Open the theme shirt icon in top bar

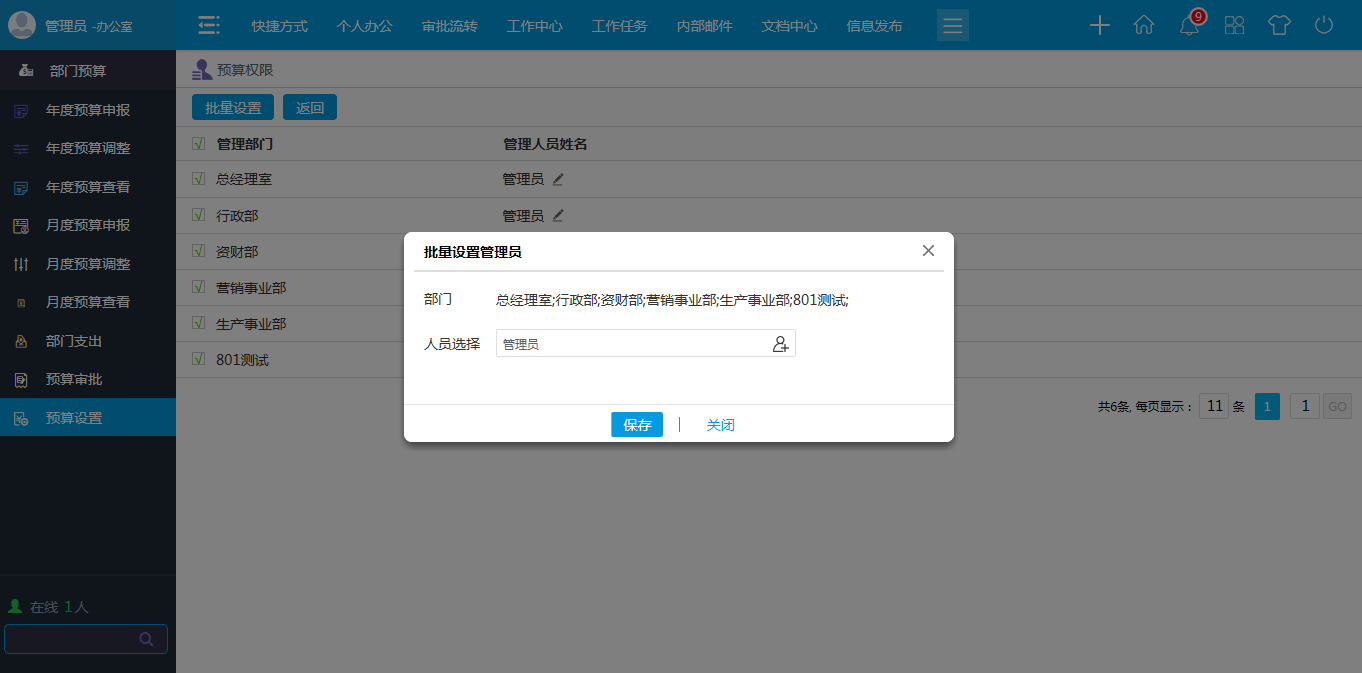[1279, 25]
